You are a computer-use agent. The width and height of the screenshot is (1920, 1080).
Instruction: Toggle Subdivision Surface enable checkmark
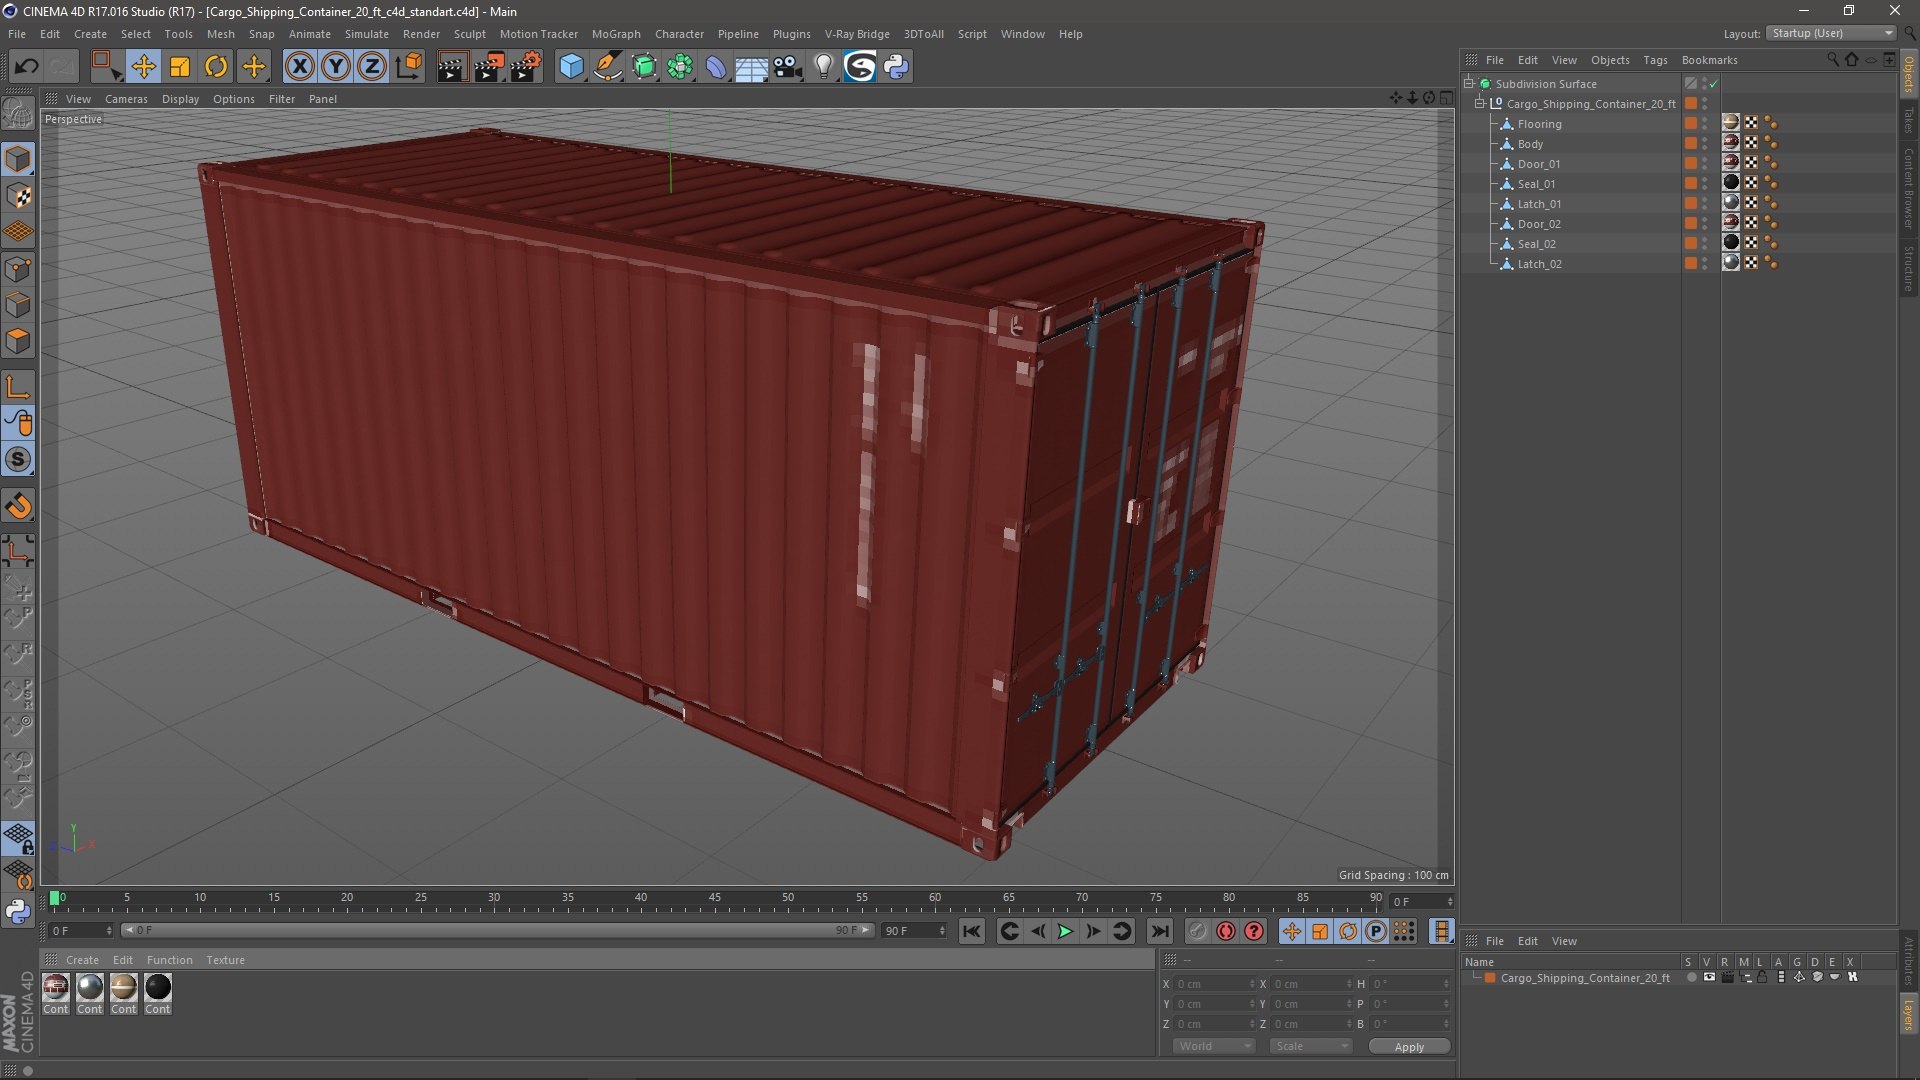[x=1713, y=84]
